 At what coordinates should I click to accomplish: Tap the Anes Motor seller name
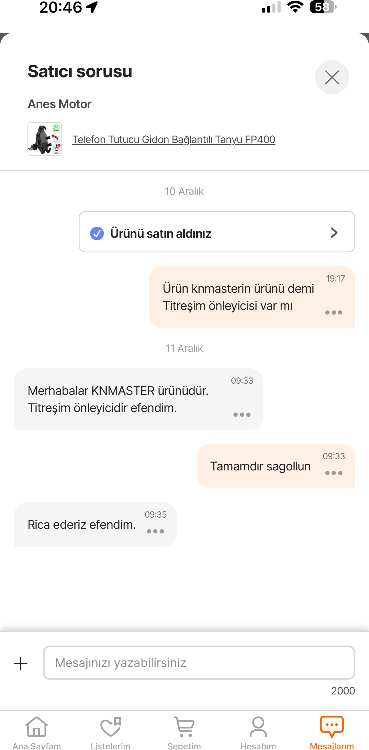point(59,104)
